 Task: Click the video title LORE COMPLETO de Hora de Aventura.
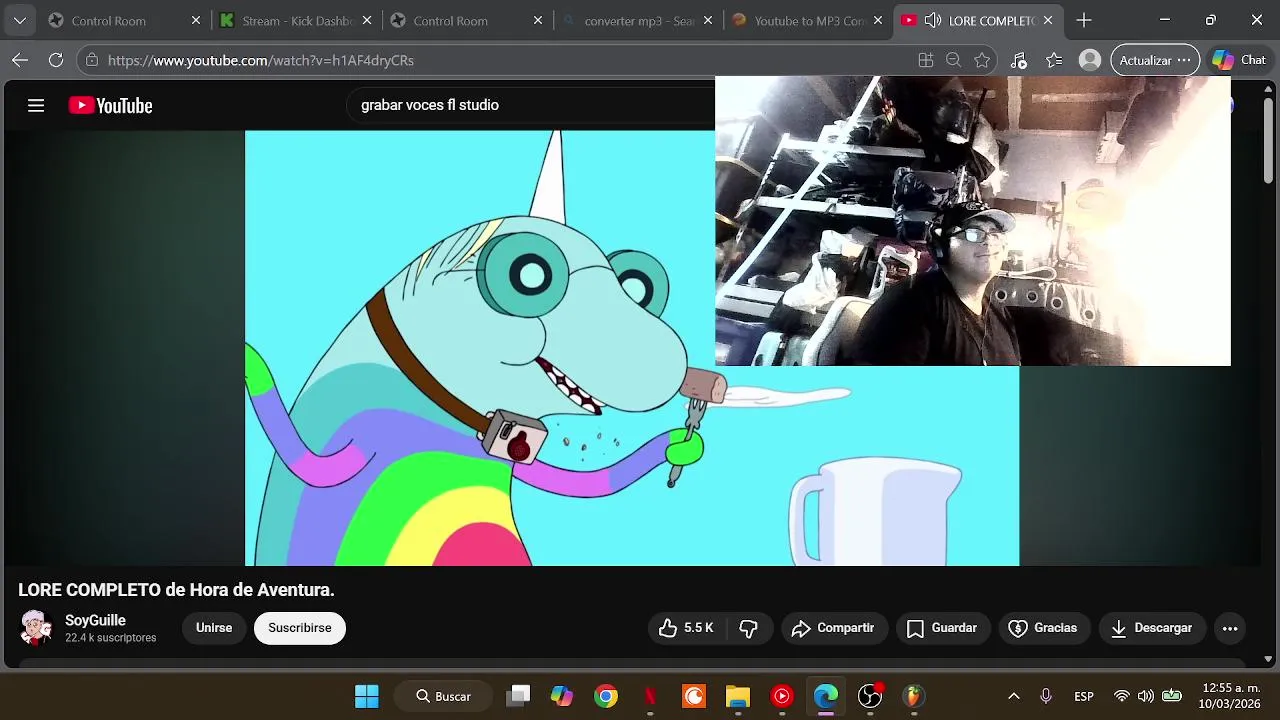[x=176, y=590]
